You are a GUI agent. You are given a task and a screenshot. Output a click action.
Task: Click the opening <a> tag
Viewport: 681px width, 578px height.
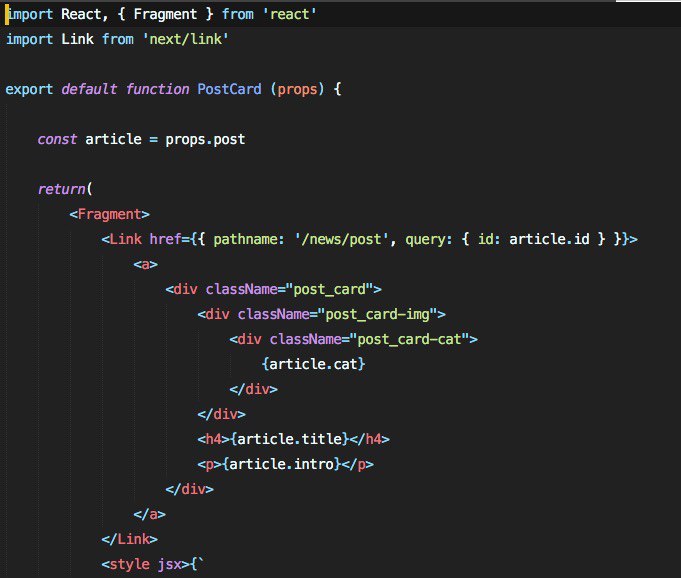coord(145,264)
